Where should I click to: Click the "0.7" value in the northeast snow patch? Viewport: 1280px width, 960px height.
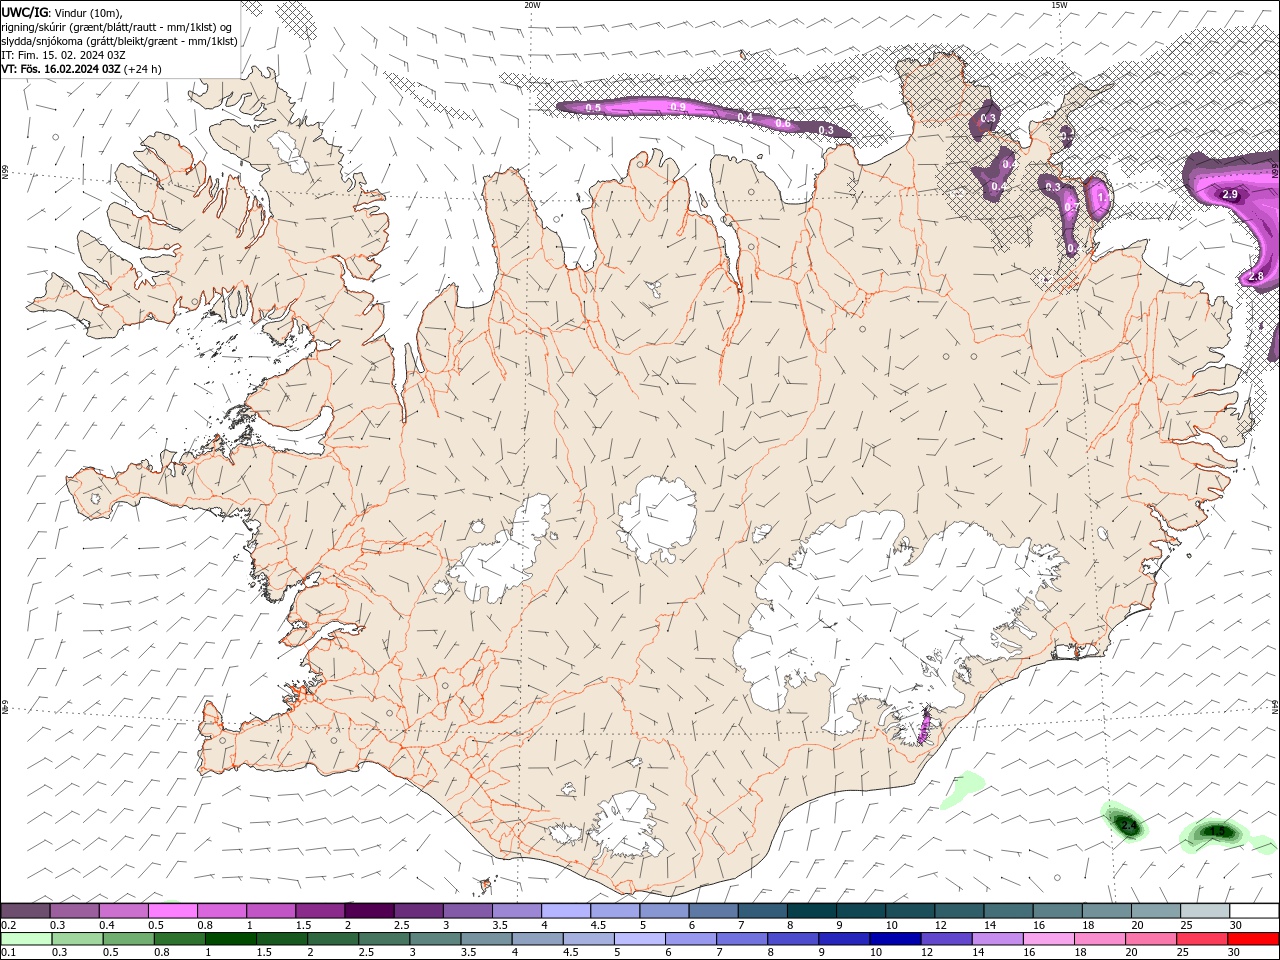[x=1070, y=207]
